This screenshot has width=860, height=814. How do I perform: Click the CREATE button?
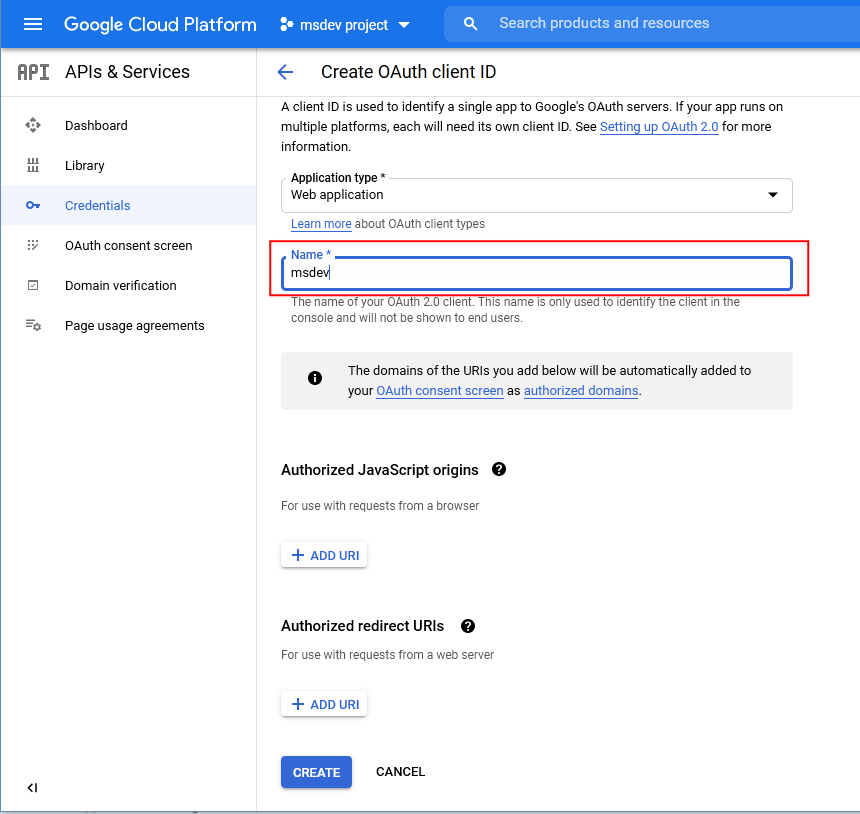(x=316, y=772)
